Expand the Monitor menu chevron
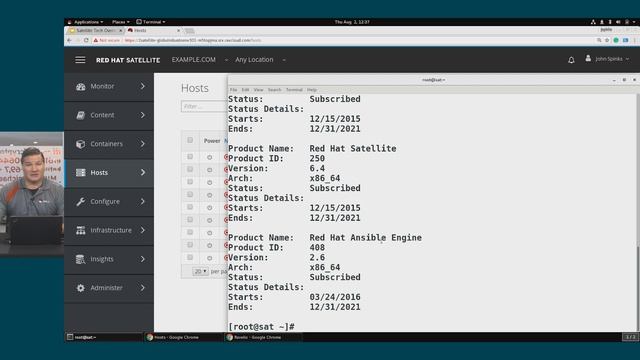Screen dimensions: 640x360 pos(142,87)
